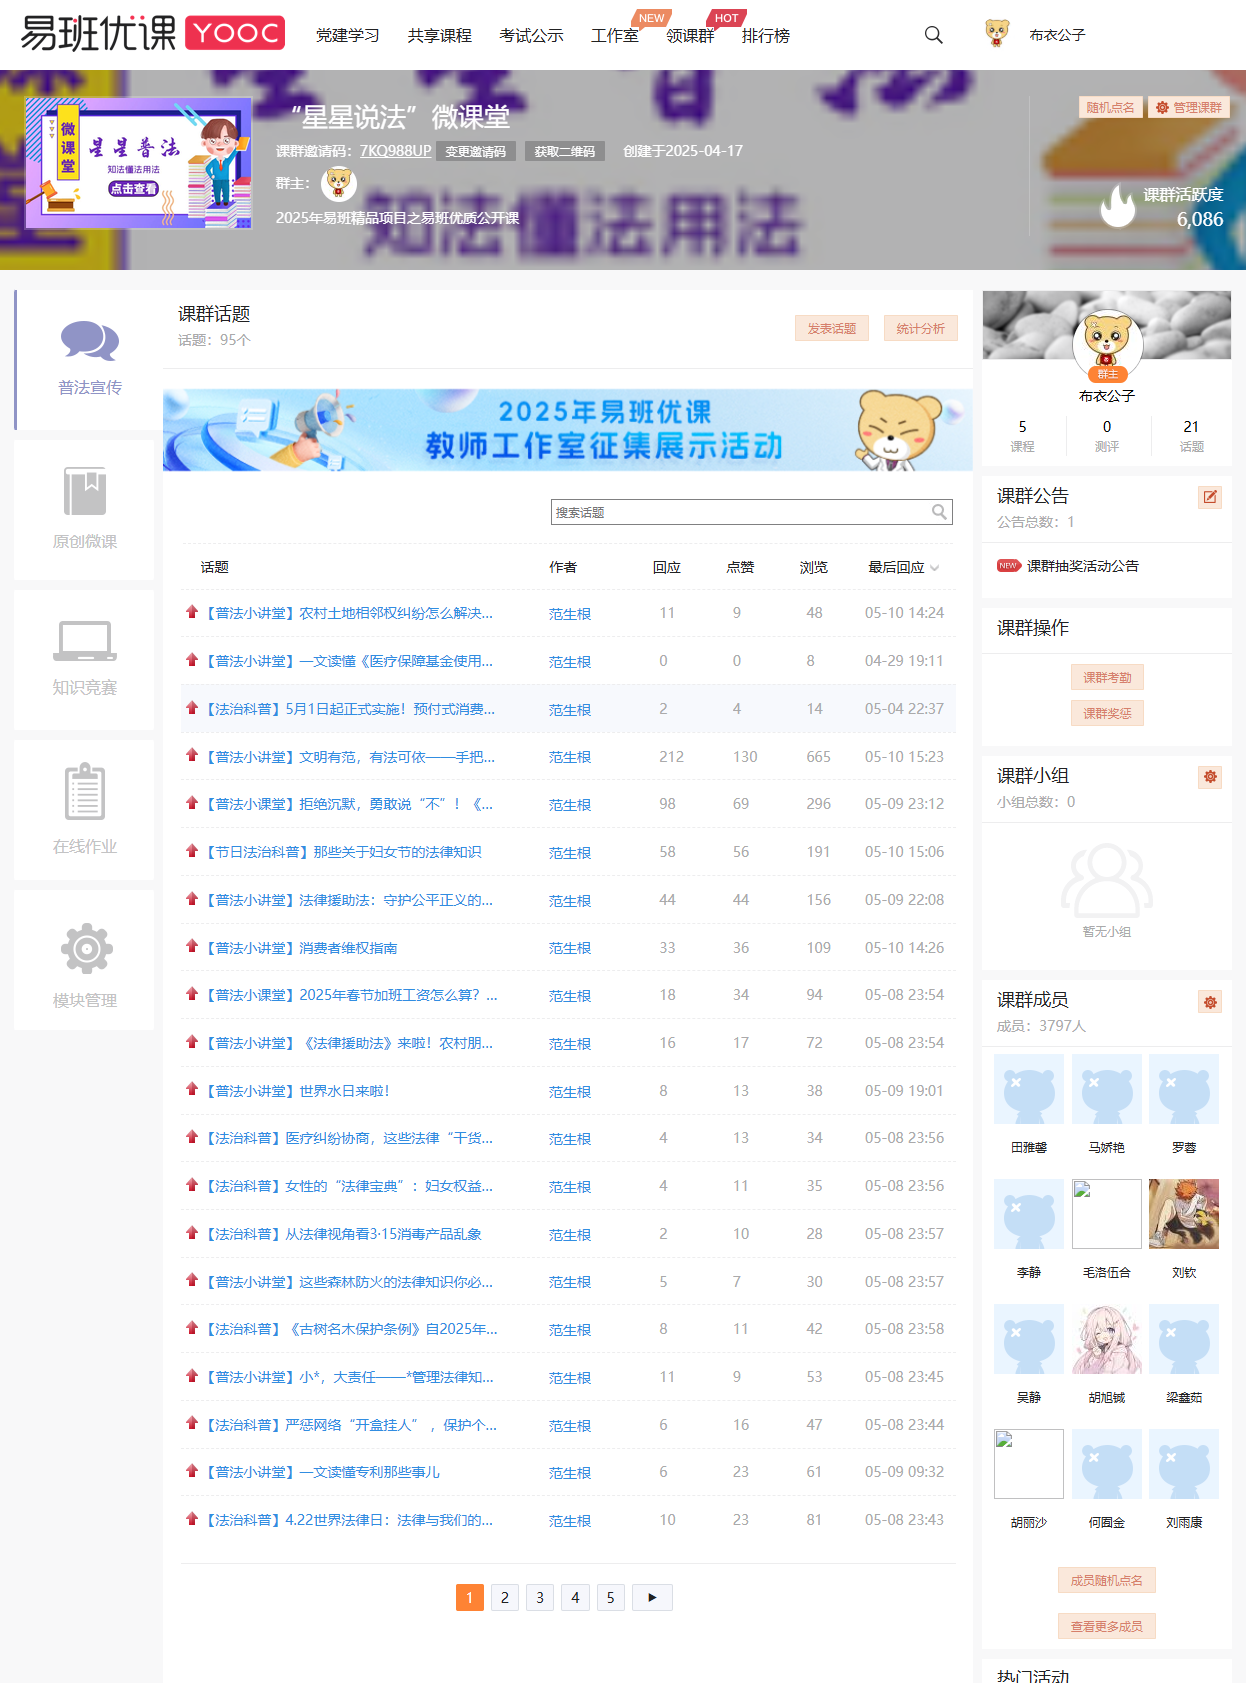
Task: Click the invitation code 7KQ988UP link
Action: coord(396,151)
